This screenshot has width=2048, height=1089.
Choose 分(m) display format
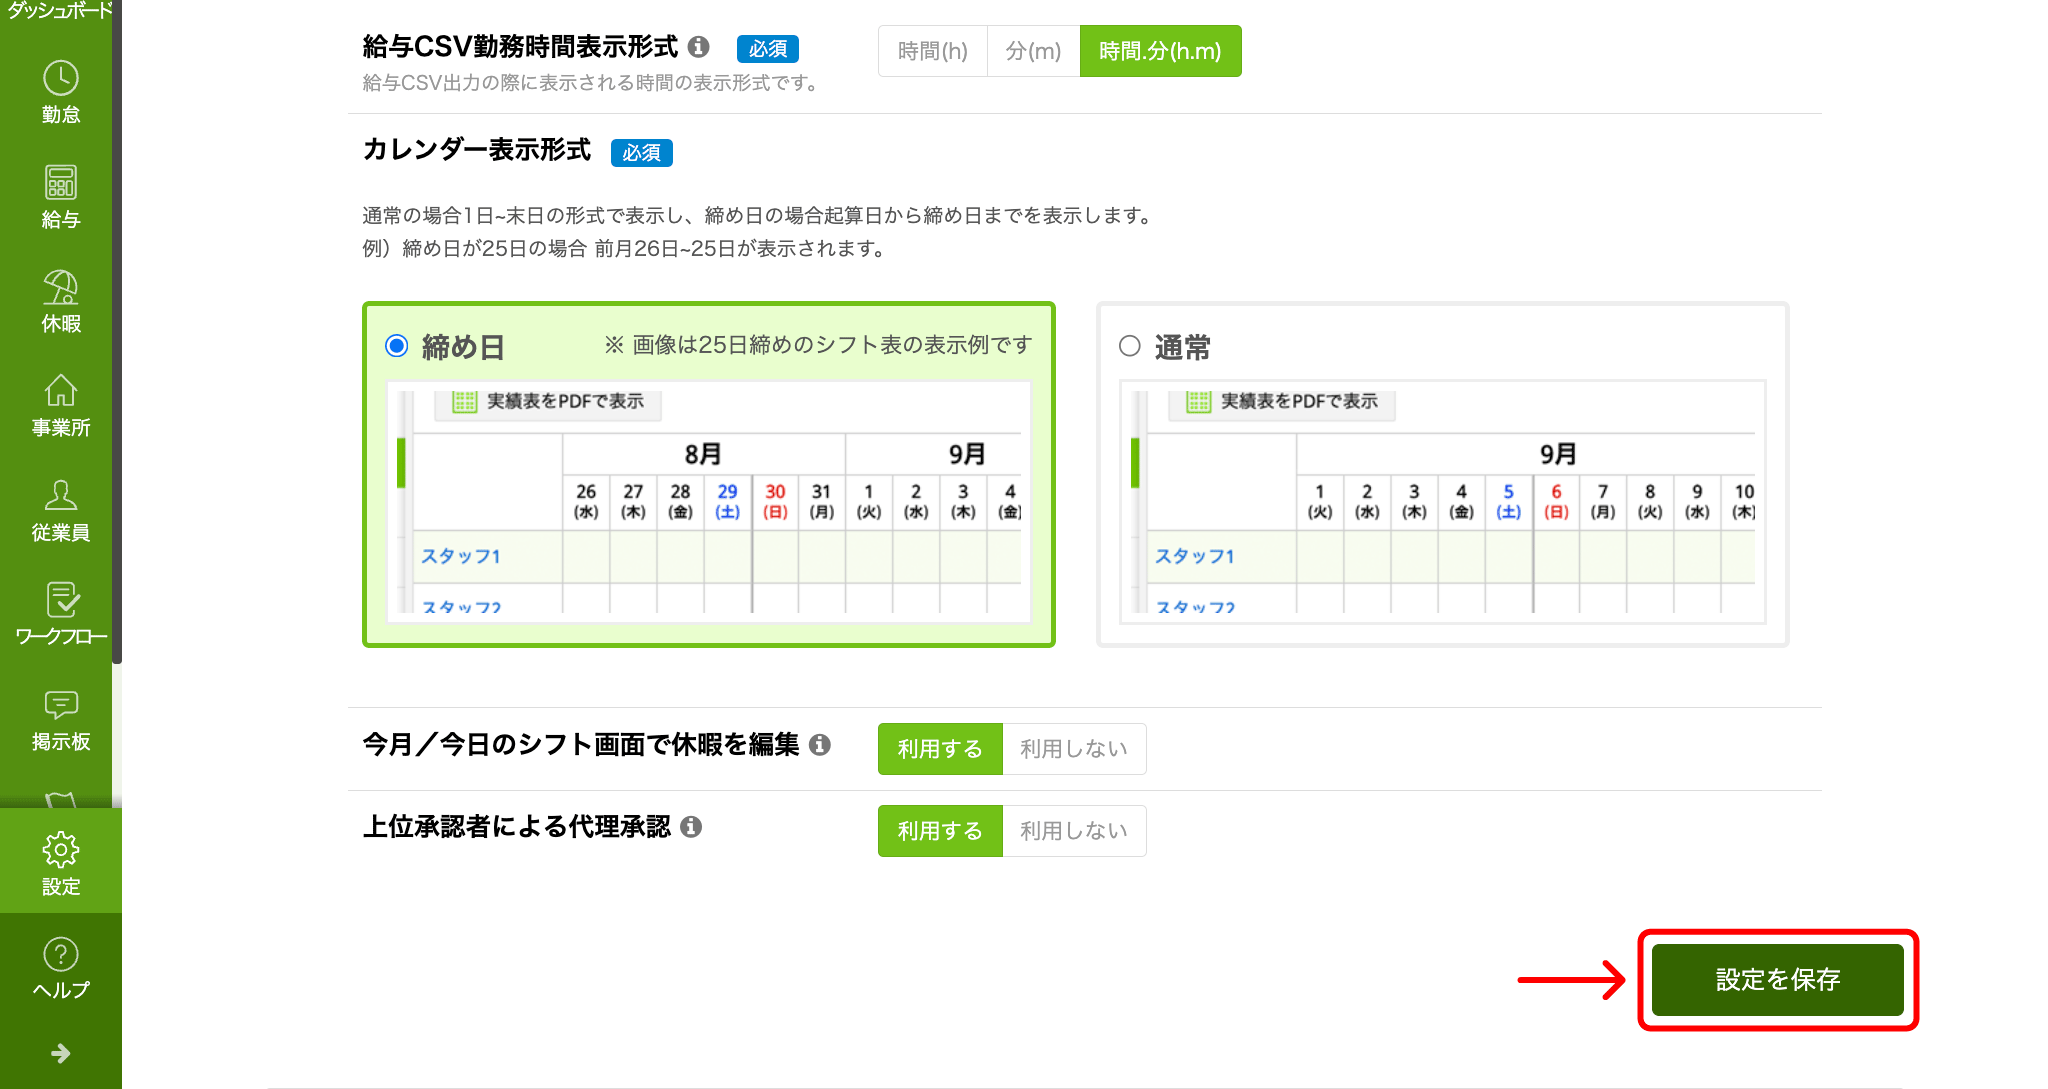coord(1033,51)
